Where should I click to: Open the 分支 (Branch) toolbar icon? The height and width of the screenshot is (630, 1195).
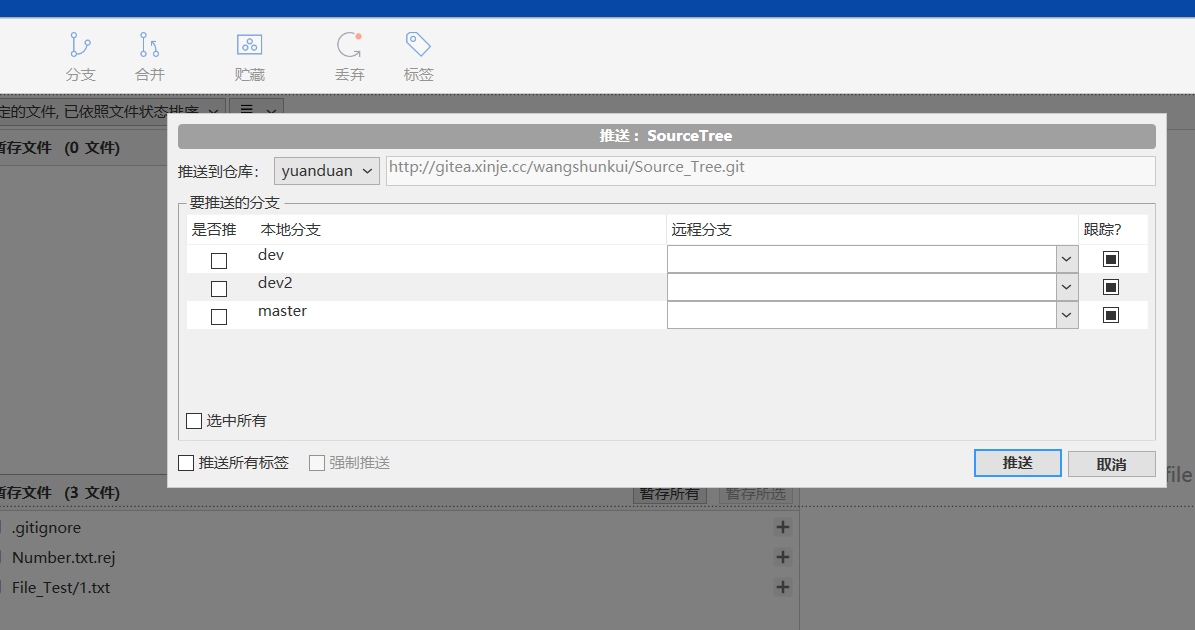(80, 56)
